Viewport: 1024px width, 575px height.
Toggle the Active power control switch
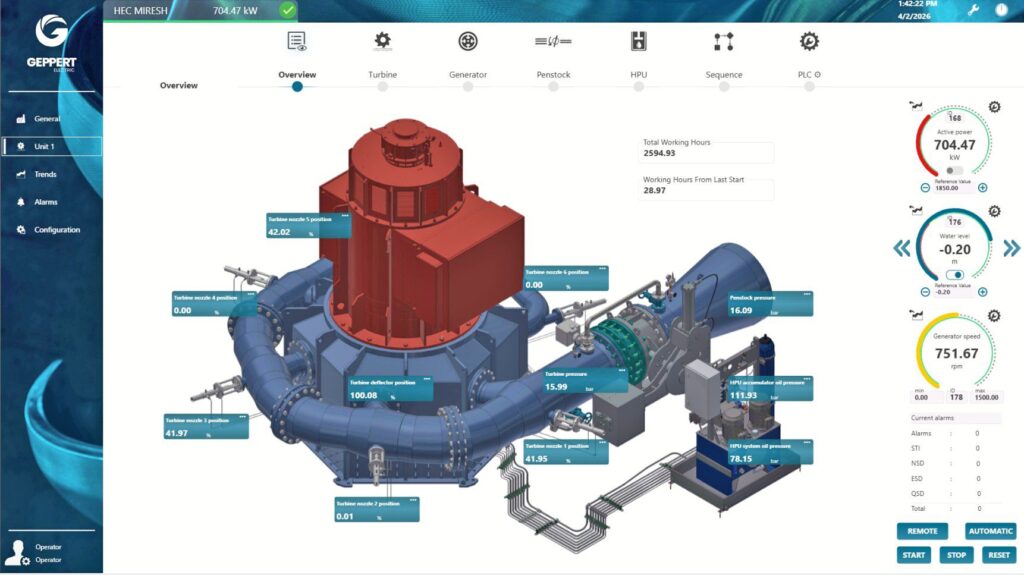coord(954,171)
